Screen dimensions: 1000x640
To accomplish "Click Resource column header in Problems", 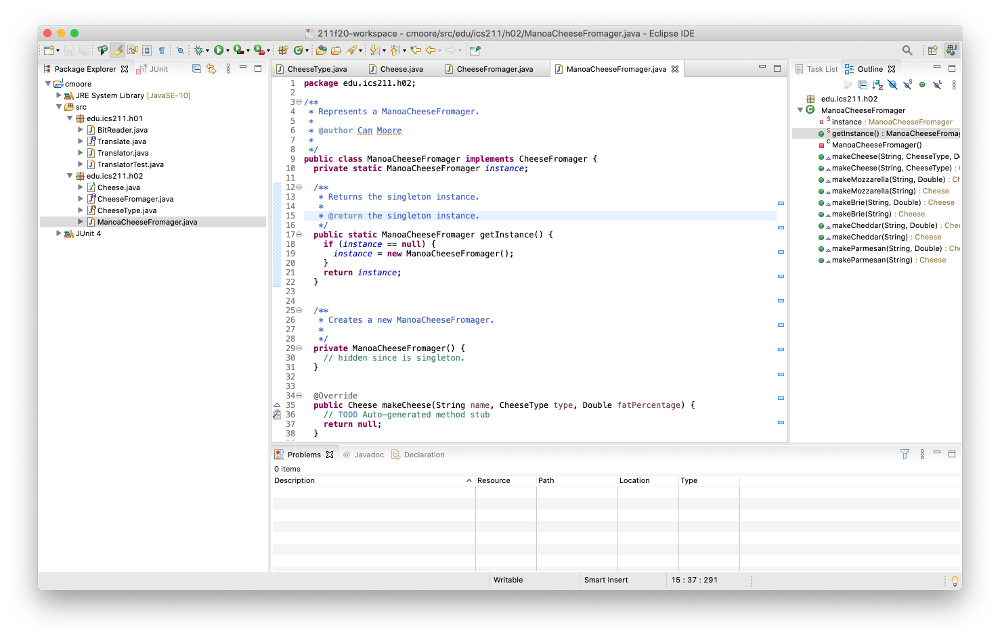I will pyautogui.click(x=506, y=481).
